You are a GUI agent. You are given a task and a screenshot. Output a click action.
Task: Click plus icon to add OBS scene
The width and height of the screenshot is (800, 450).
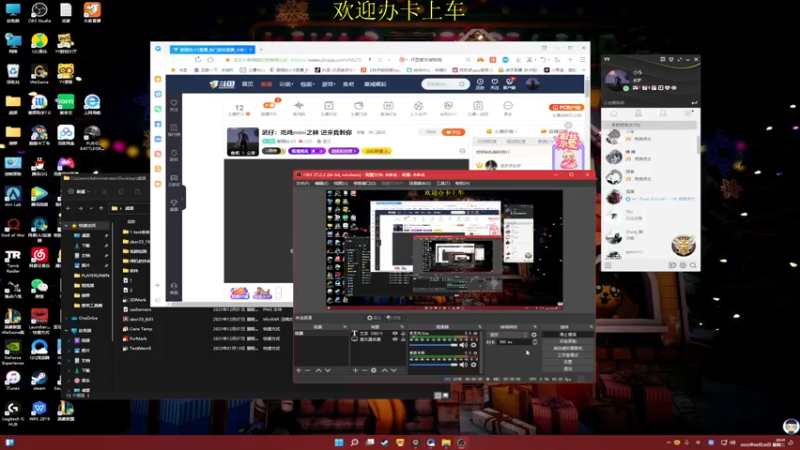tap(299, 370)
